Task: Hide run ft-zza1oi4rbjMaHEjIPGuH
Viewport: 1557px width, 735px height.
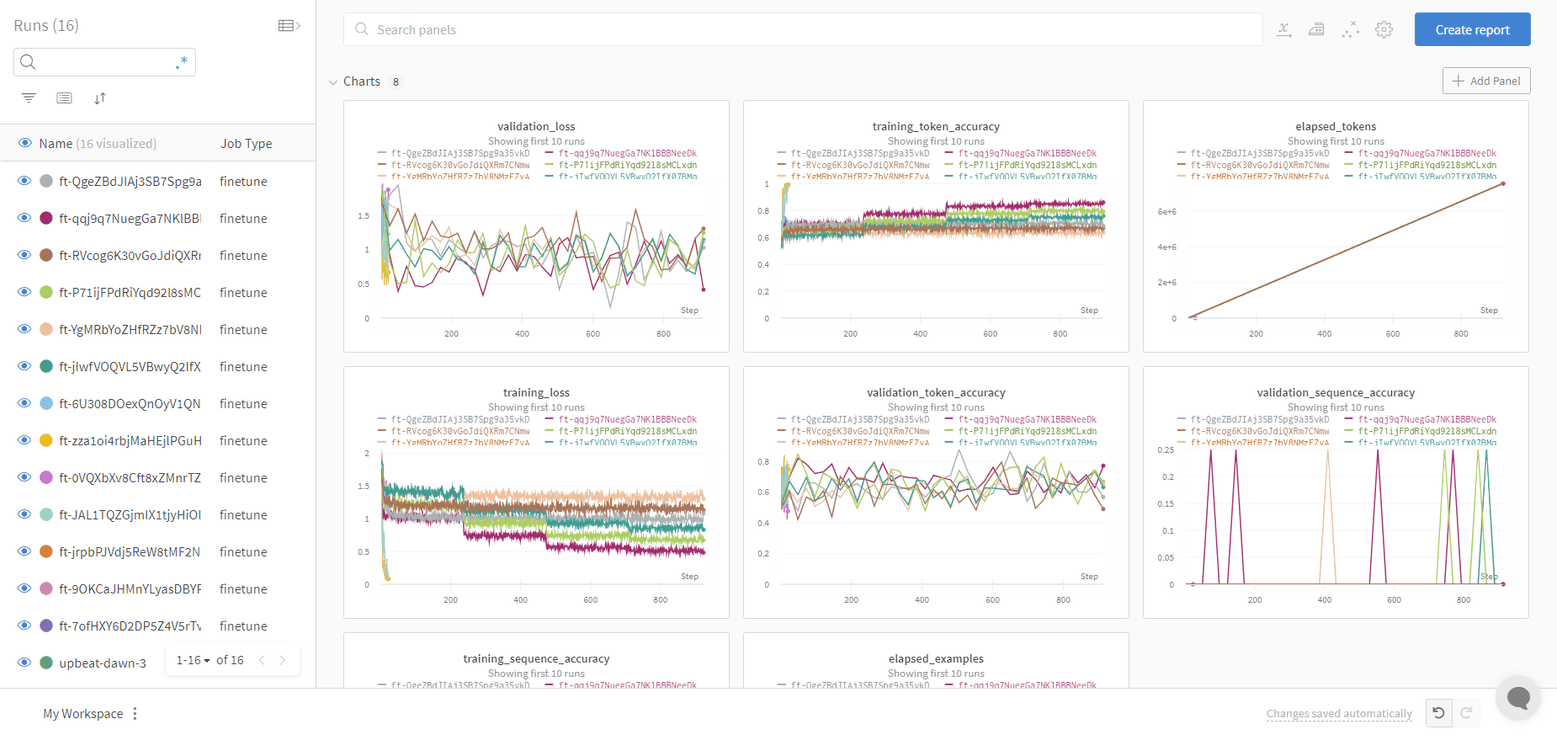Action: (25, 440)
